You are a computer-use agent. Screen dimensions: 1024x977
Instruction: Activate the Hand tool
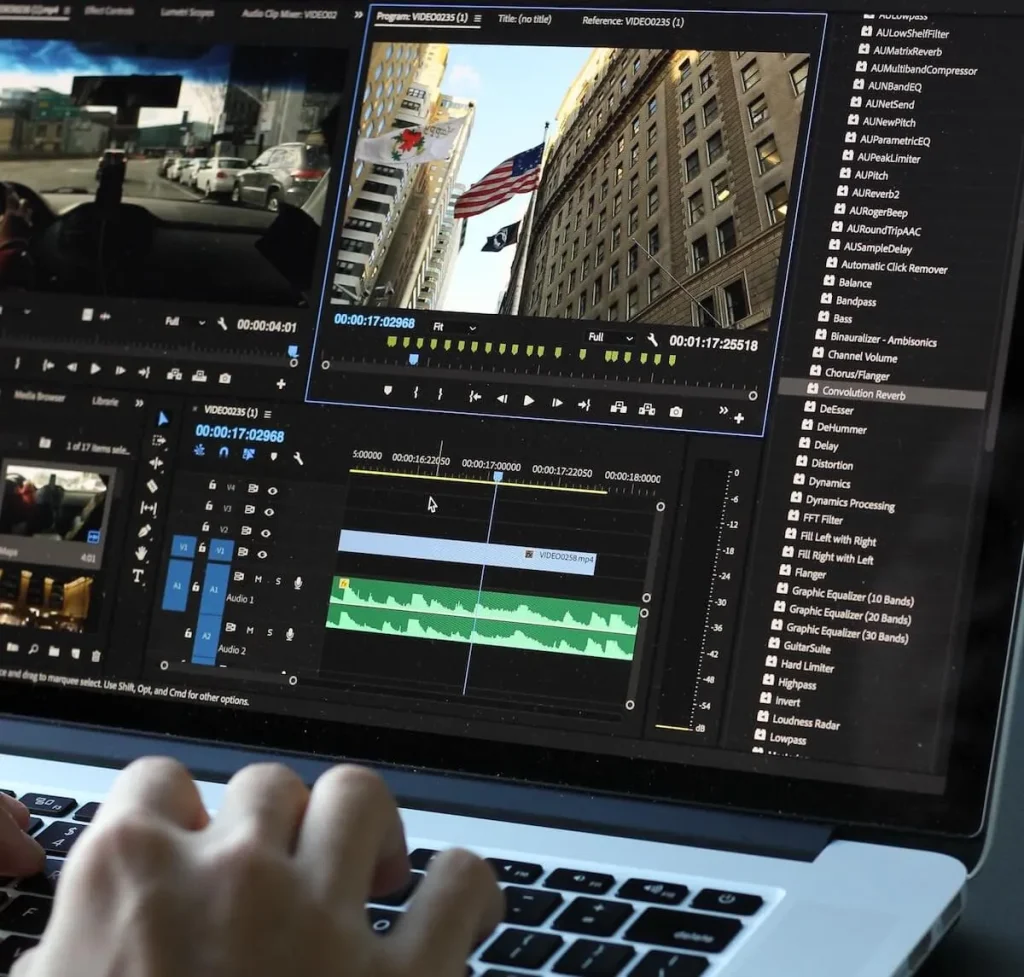point(142,553)
